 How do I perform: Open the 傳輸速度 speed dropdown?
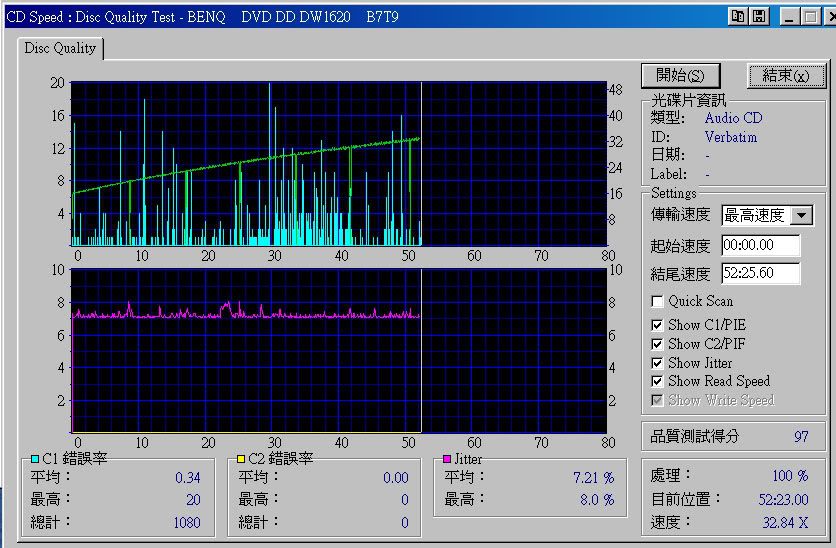(x=801, y=215)
